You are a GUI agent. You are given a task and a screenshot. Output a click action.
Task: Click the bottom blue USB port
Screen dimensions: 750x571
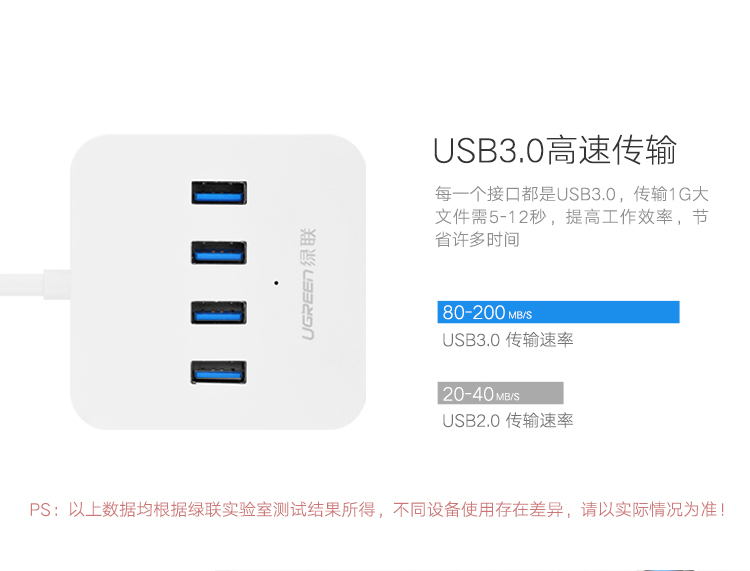click(219, 373)
